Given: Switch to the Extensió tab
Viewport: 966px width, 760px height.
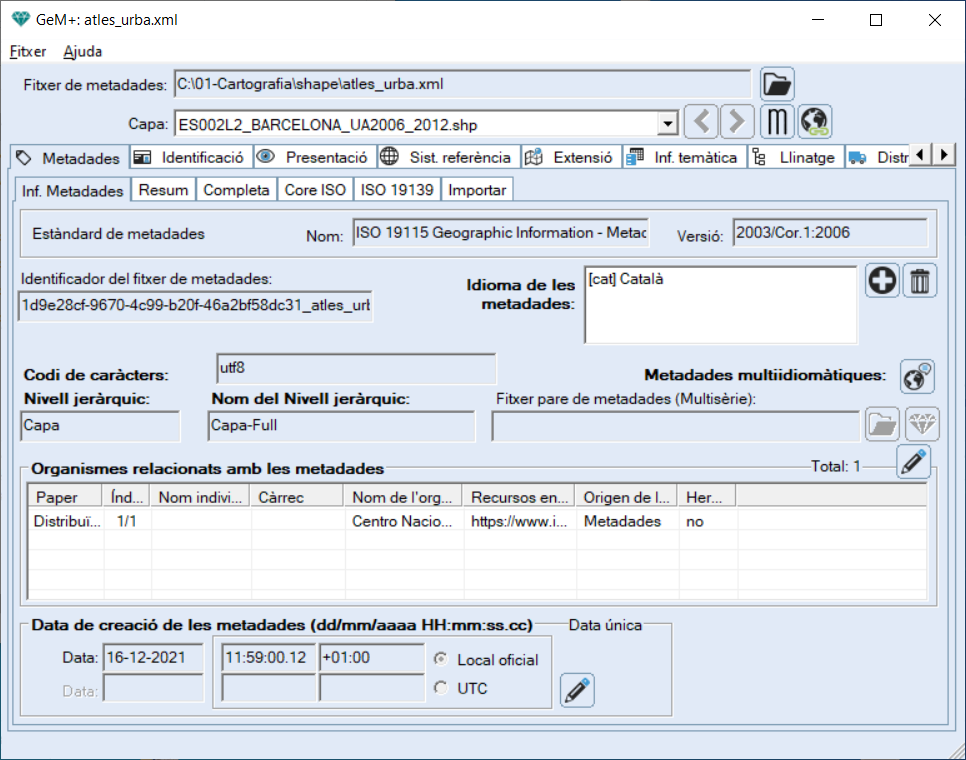Looking at the screenshot, I should (x=571, y=158).
